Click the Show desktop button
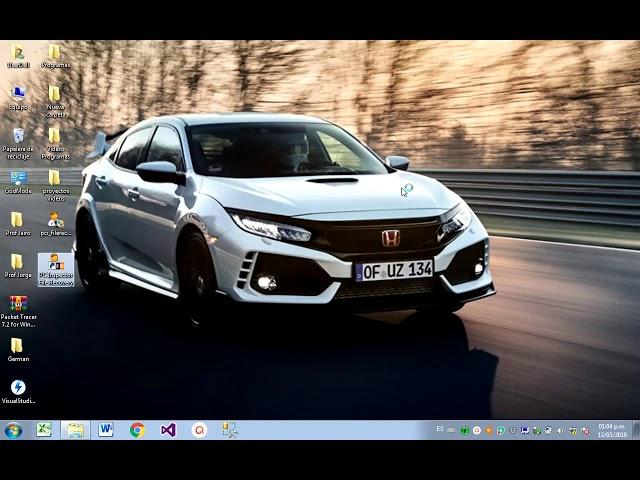This screenshot has height=480, width=640. click(x=636, y=430)
